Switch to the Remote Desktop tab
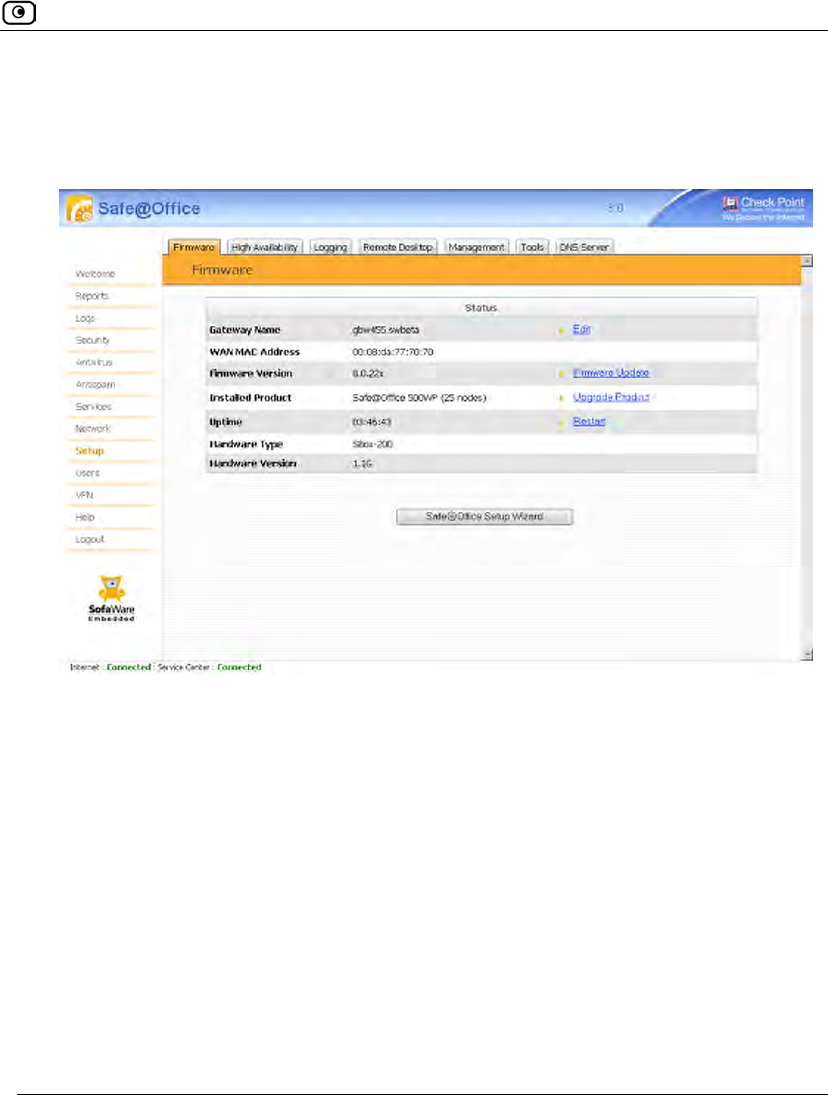 398,247
